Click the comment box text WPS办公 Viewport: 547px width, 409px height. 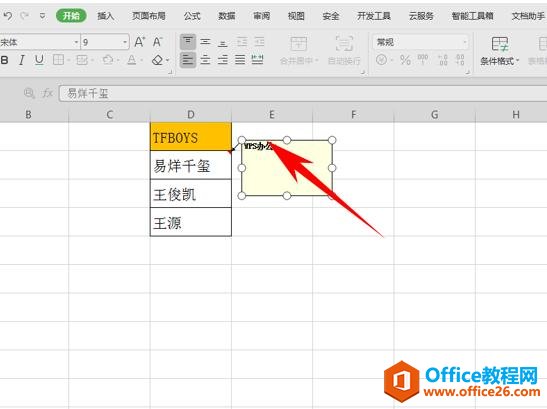[x=258, y=146]
